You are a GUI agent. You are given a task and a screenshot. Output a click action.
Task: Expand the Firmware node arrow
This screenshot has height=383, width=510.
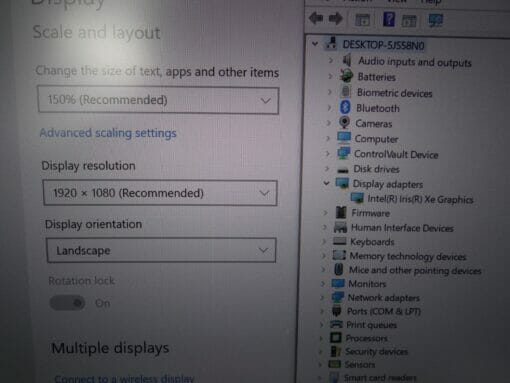(325, 213)
